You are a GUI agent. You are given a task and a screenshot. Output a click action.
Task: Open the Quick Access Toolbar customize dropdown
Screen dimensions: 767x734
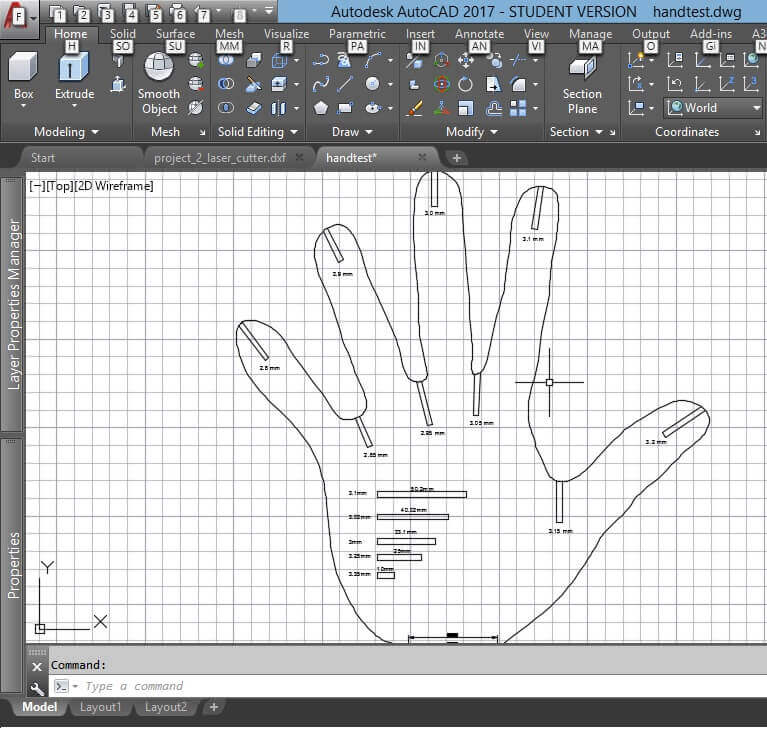[269, 11]
